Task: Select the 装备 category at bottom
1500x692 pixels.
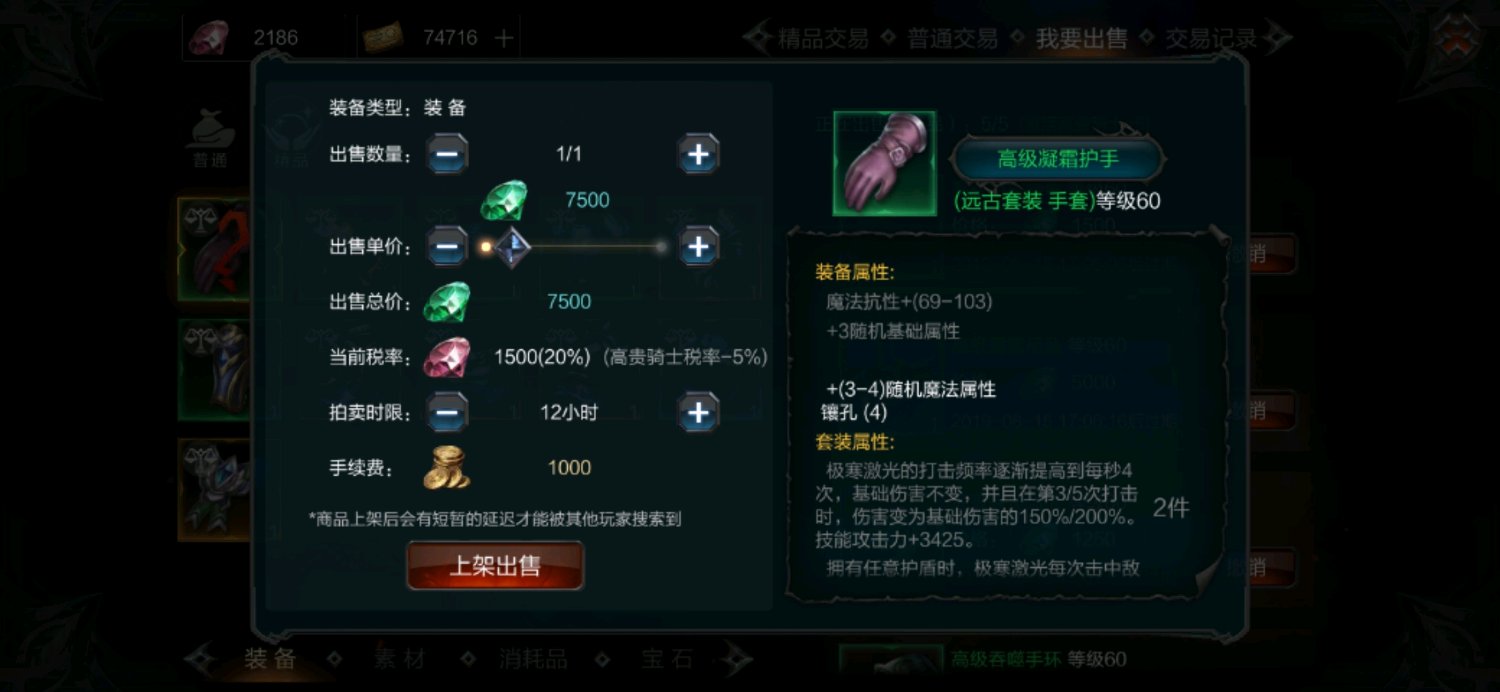Action: [x=271, y=659]
